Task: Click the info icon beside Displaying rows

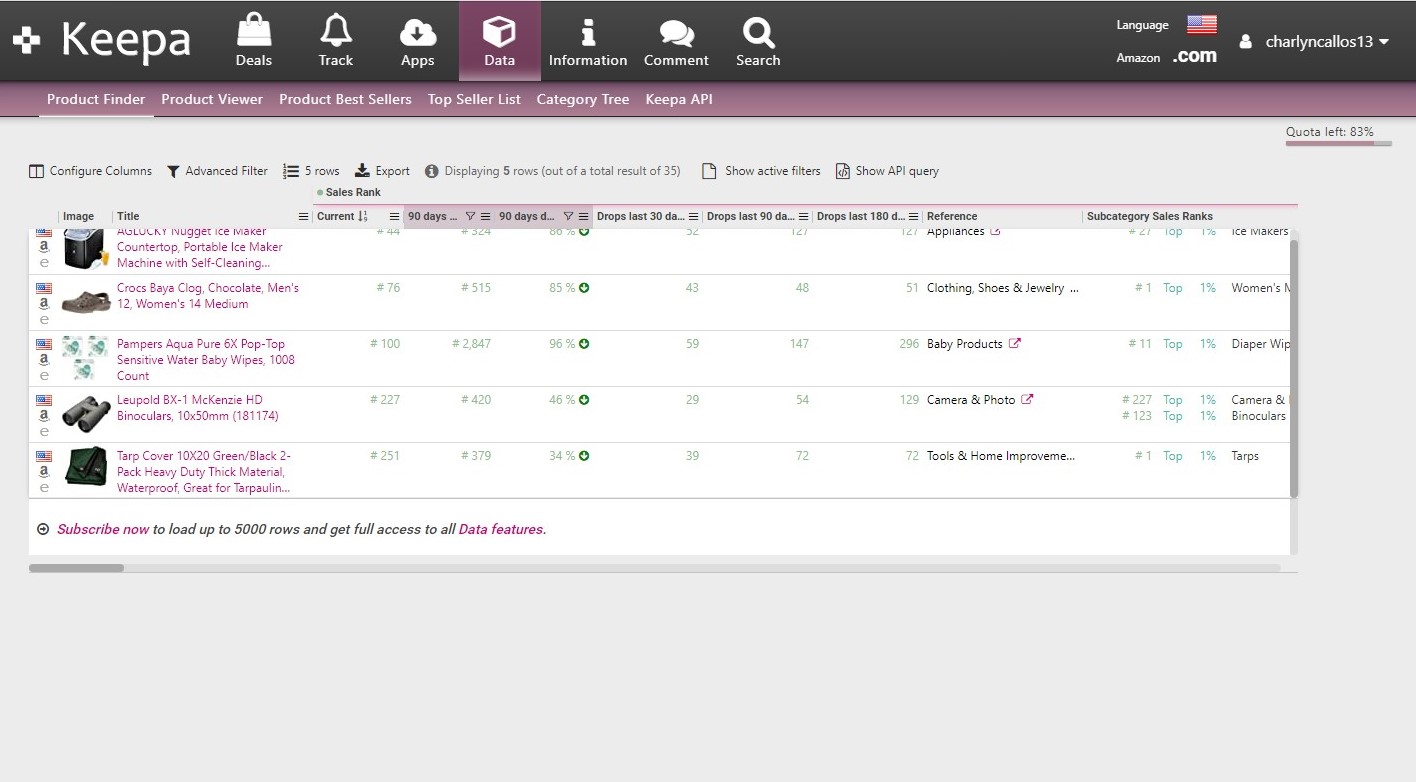Action: point(431,171)
